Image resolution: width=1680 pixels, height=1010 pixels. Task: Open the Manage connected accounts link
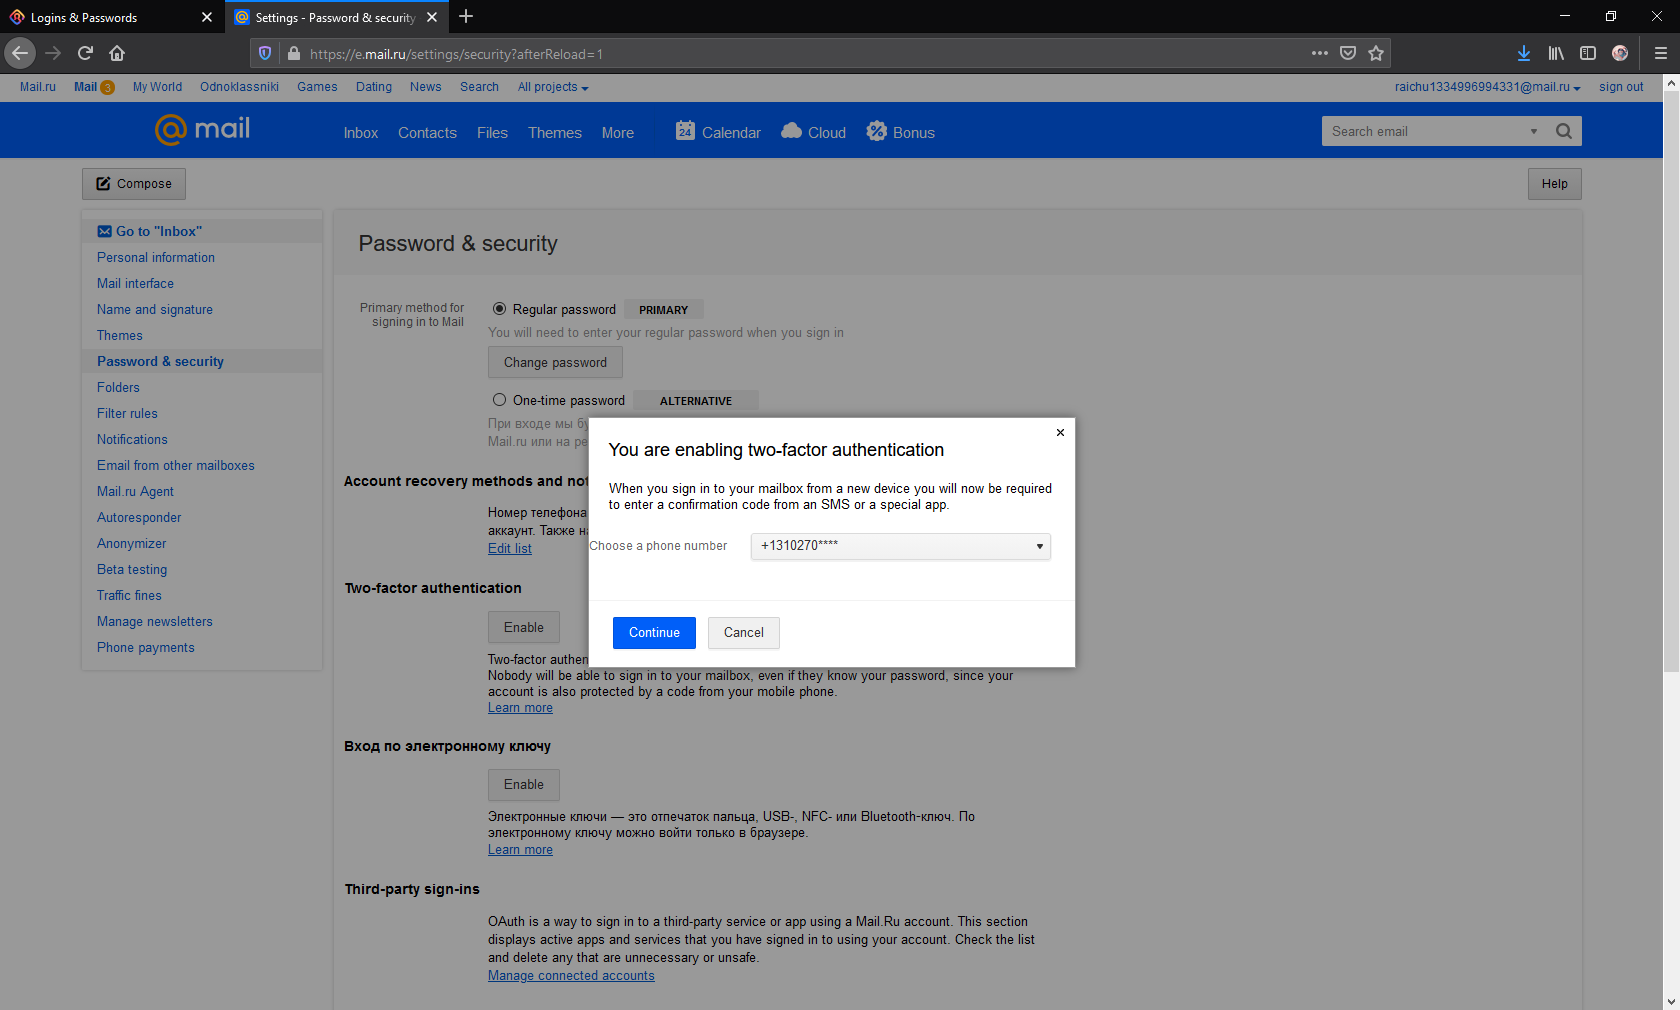coord(571,976)
